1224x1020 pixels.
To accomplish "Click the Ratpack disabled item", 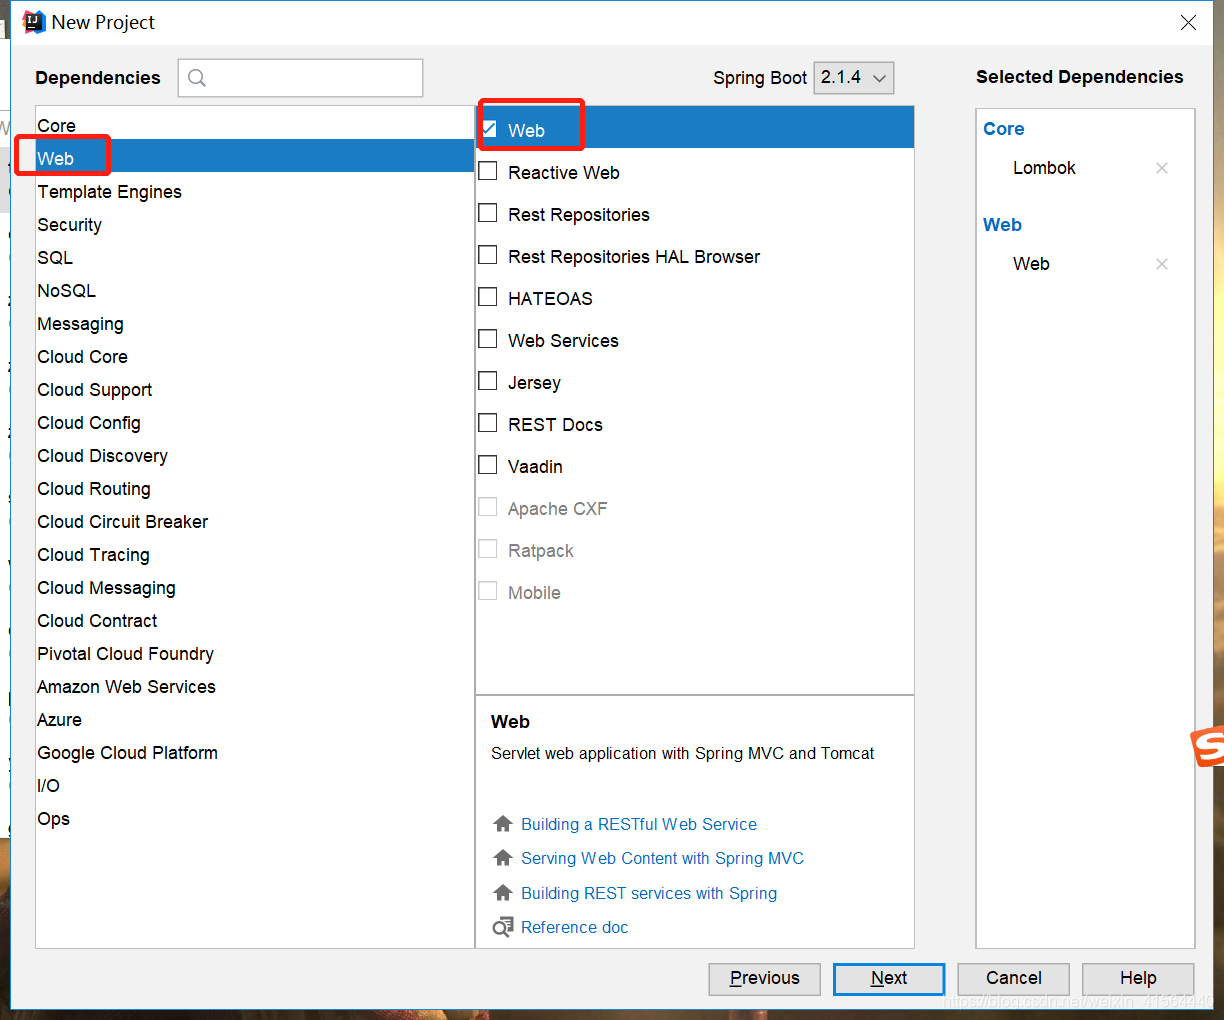I will (540, 551).
